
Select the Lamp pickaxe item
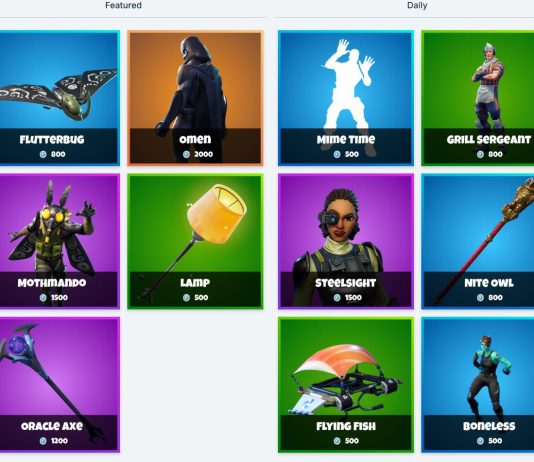click(195, 241)
